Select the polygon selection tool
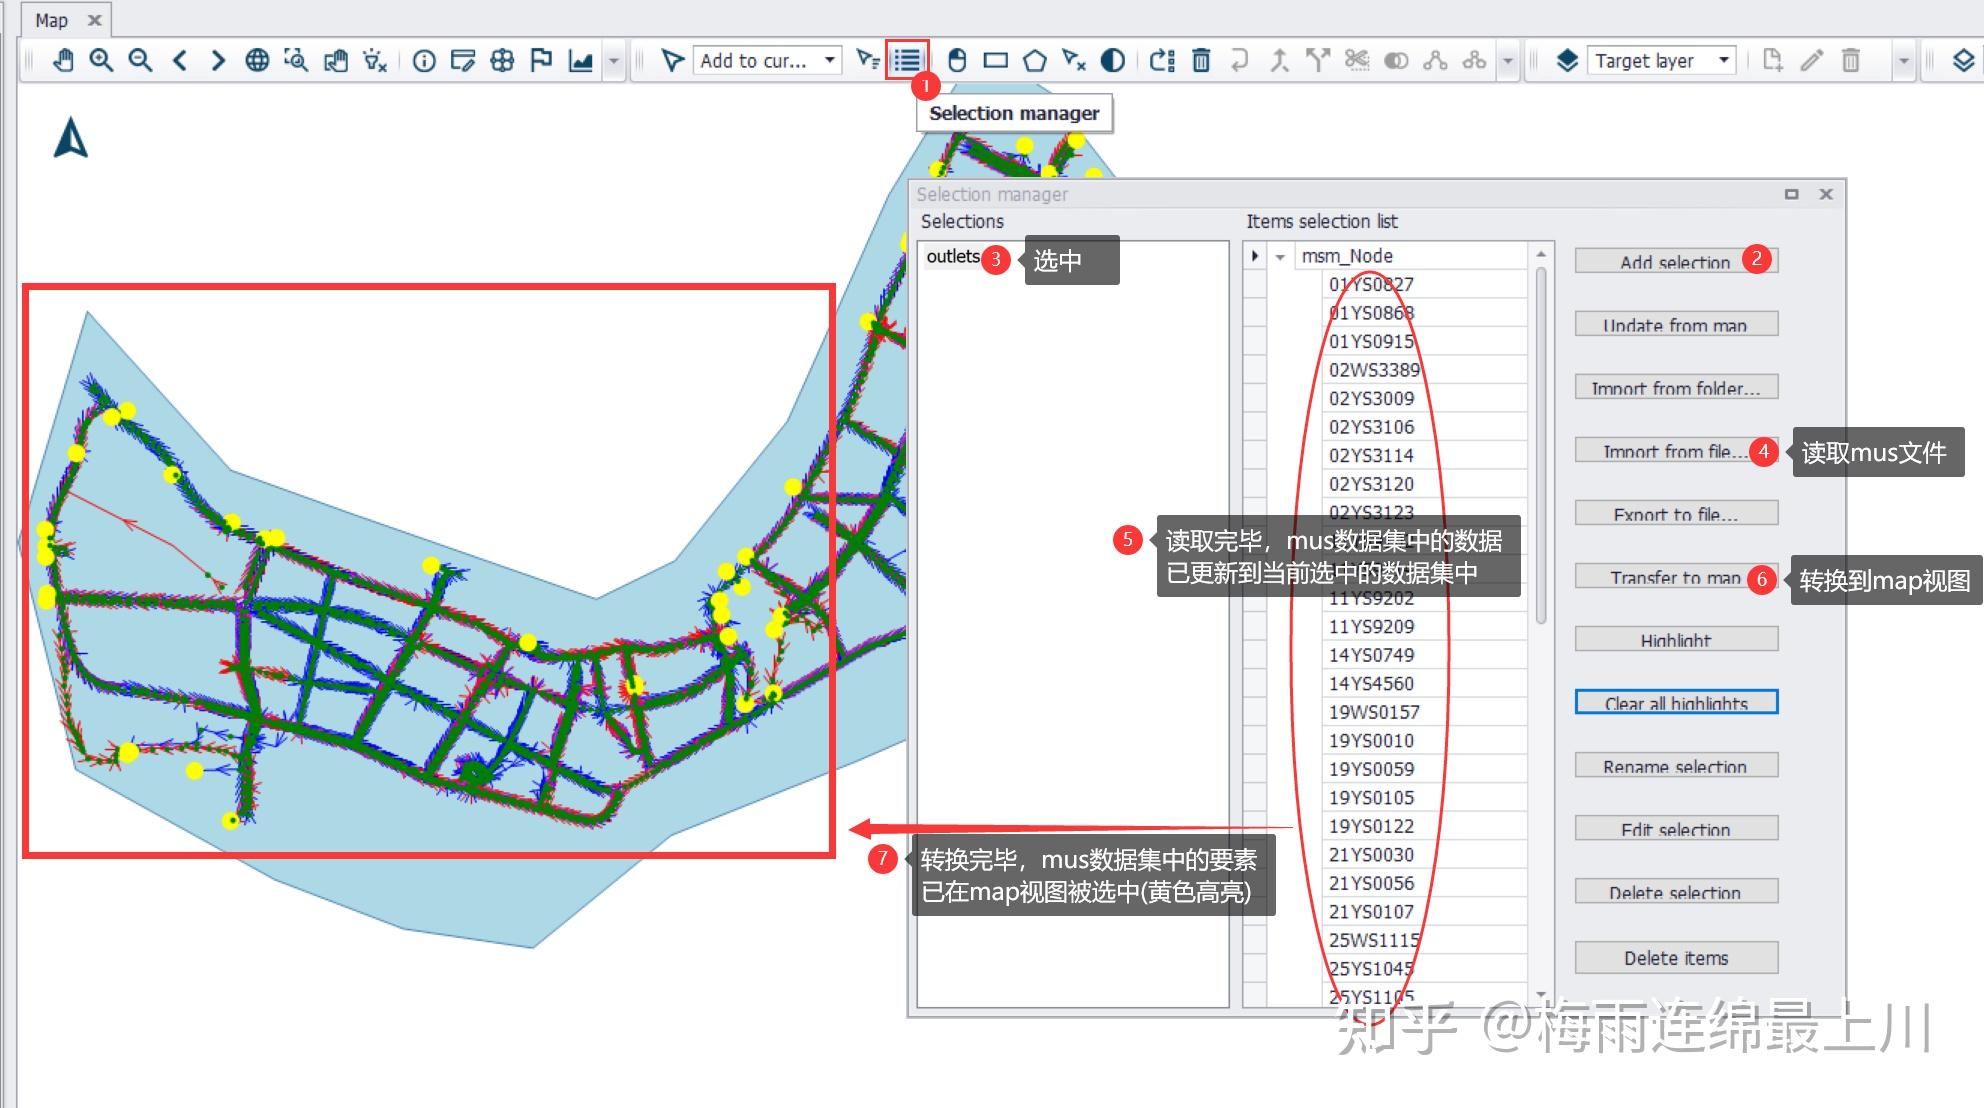Image resolution: width=1984 pixels, height=1108 pixels. coord(1035,61)
